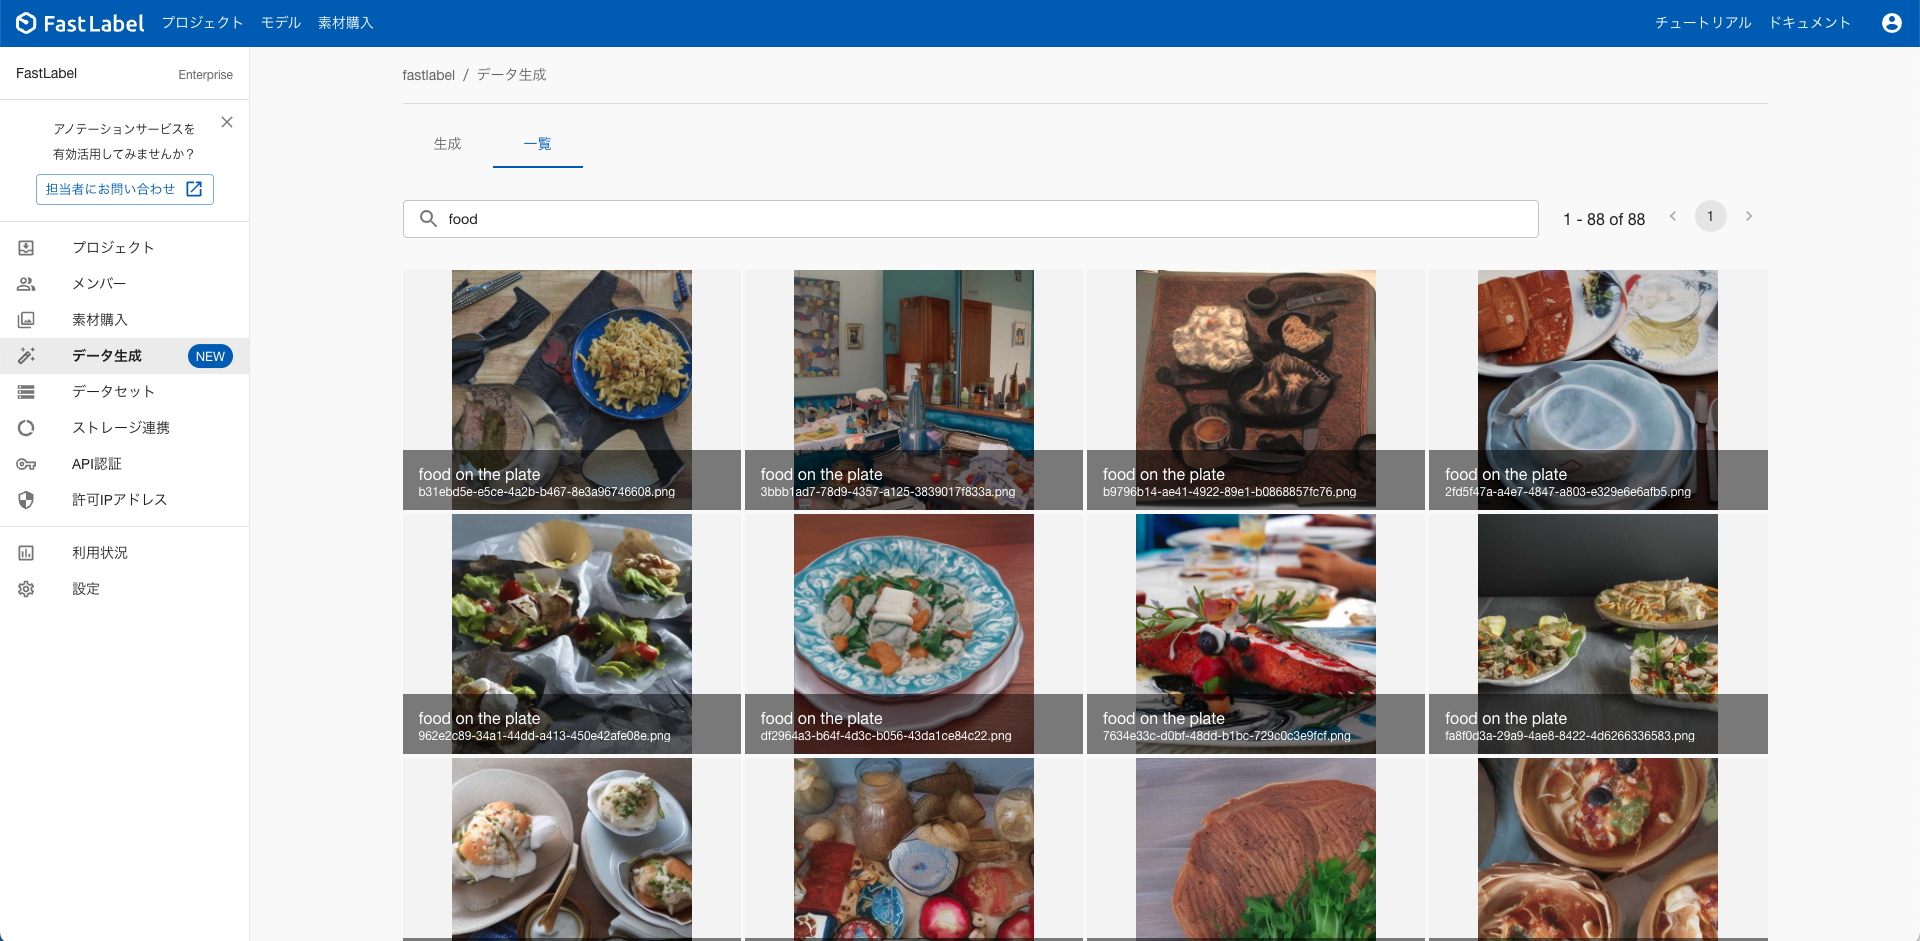Open 素材購入 in the top navigation
The image size is (1920, 941).
[346, 23]
